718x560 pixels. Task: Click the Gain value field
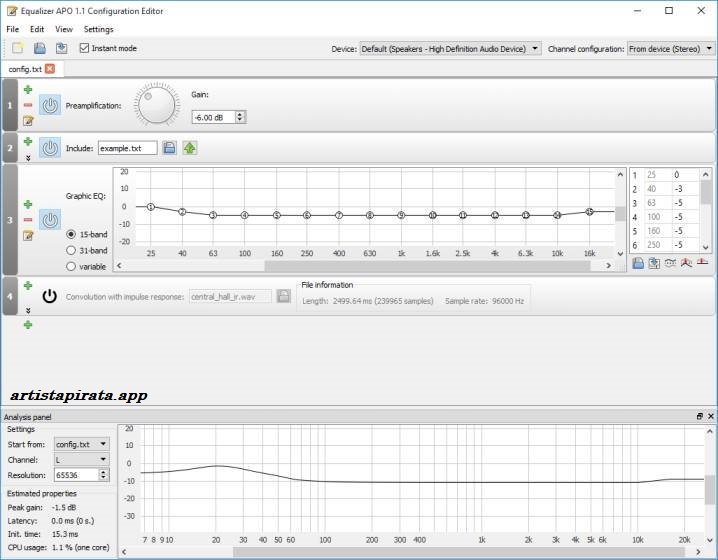214,117
